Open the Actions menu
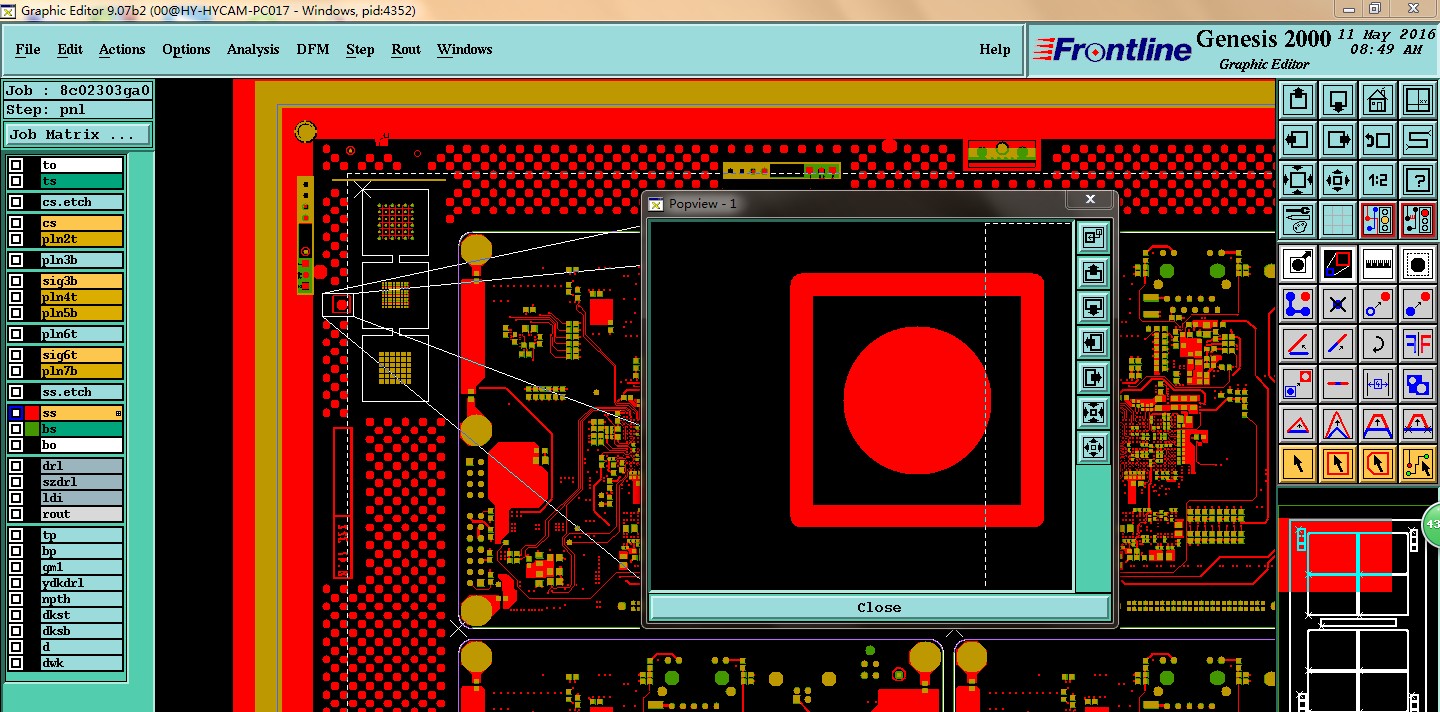This screenshot has width=1440, height=712. (x=122, y=49)
